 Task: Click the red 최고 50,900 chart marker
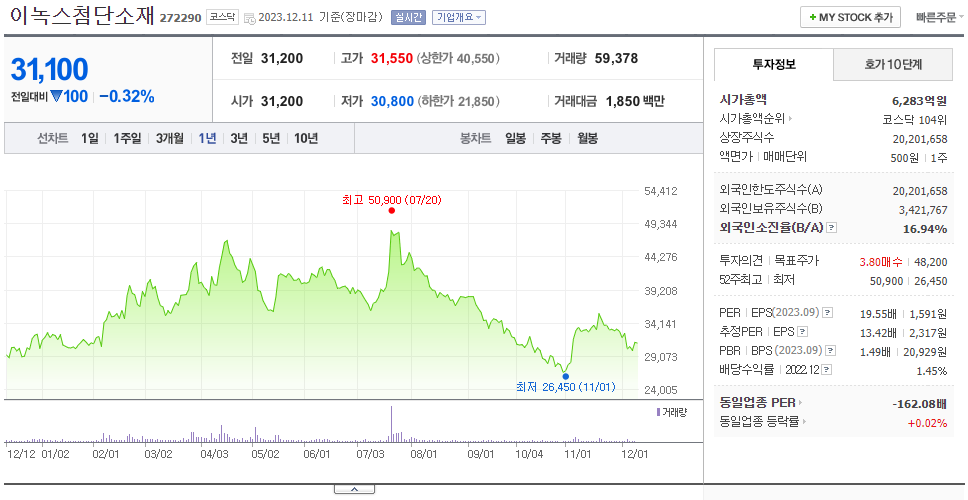click(391, 210)
